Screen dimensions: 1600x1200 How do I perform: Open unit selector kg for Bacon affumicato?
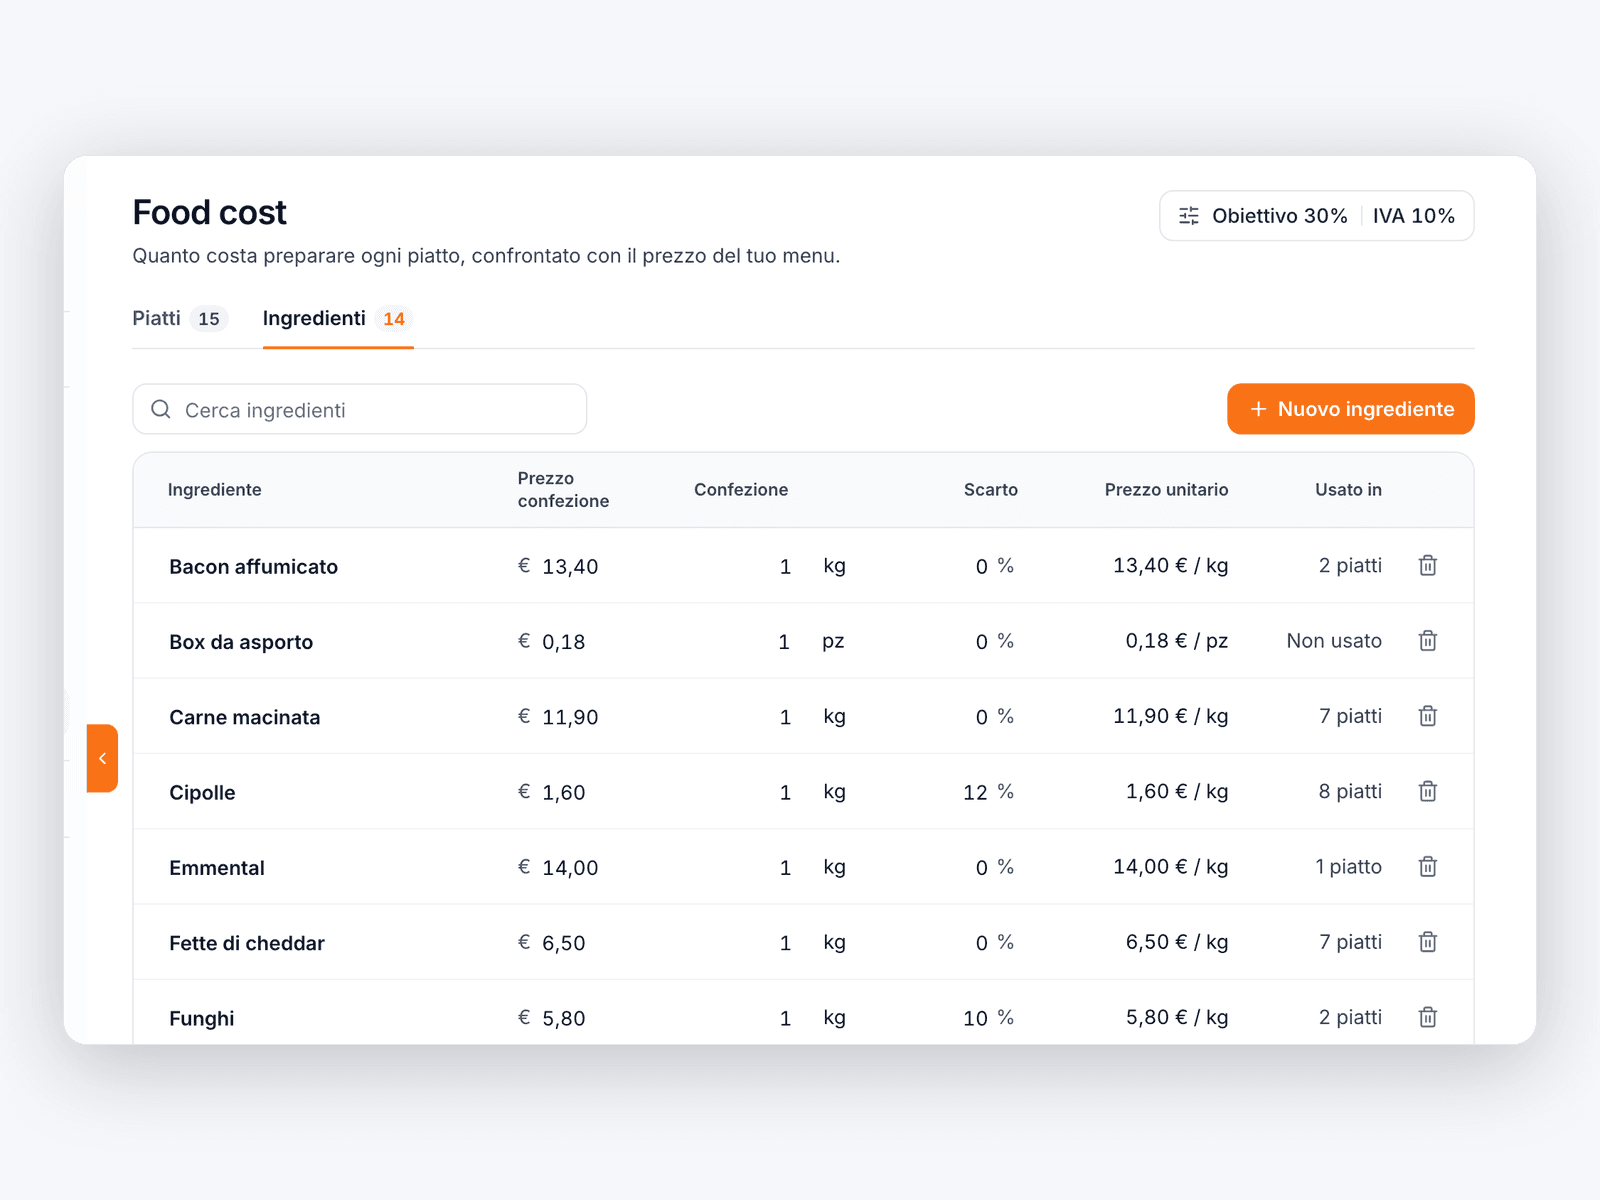tap(834, 566)
